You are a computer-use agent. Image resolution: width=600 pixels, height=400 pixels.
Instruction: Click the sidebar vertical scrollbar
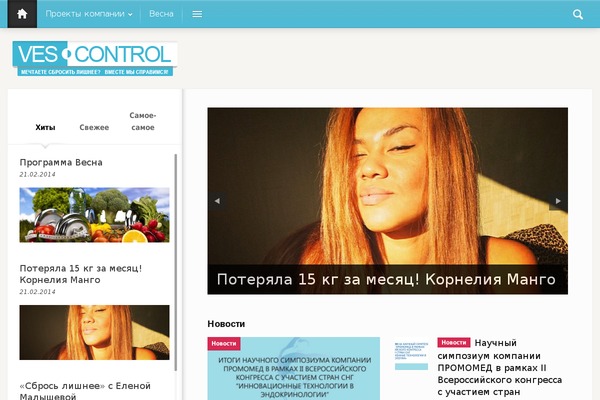click(176, 262)
